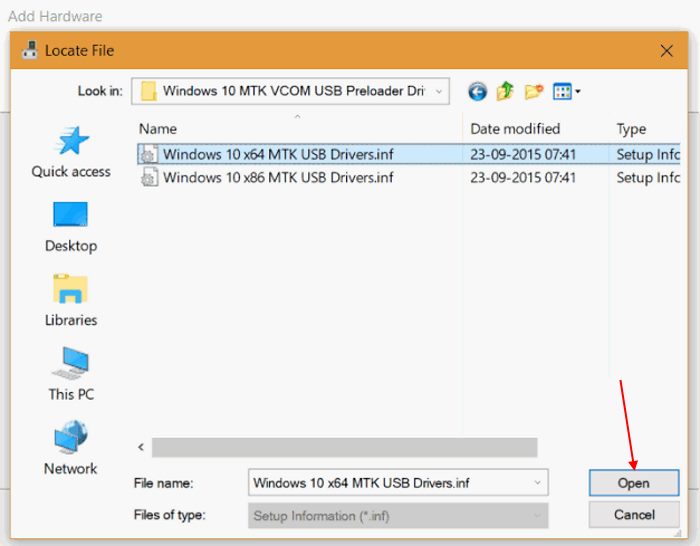Click the x86 file's date modified cell

tap(523, 178)
